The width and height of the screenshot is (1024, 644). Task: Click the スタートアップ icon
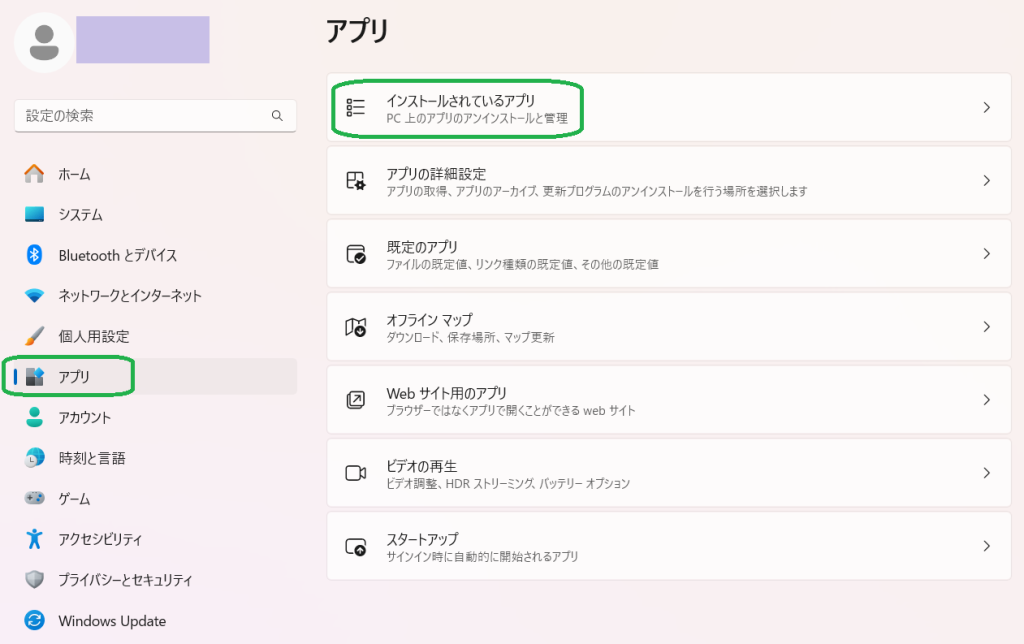pyautogui.click(x=355, y=546)
